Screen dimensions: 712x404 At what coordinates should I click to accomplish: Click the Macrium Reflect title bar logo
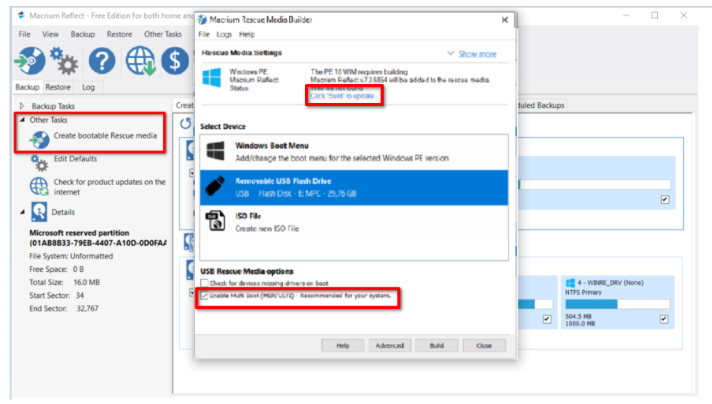(21, 15)
